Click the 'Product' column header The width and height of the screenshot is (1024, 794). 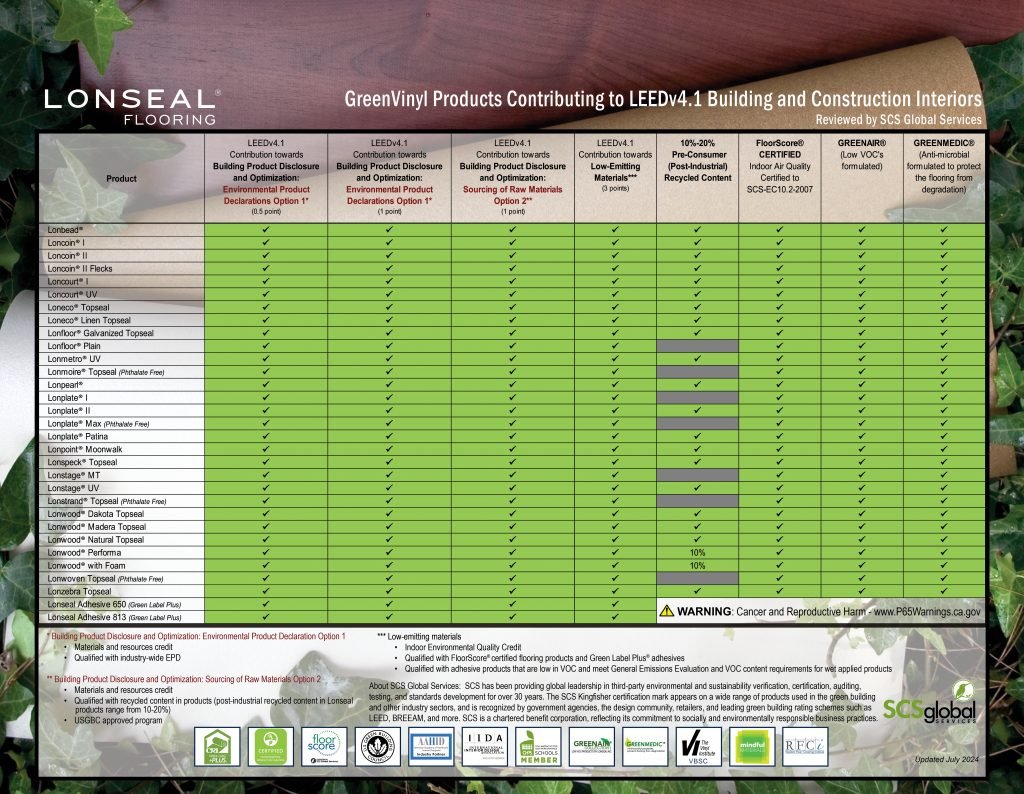pyautogui.click(x=121, y=178)
